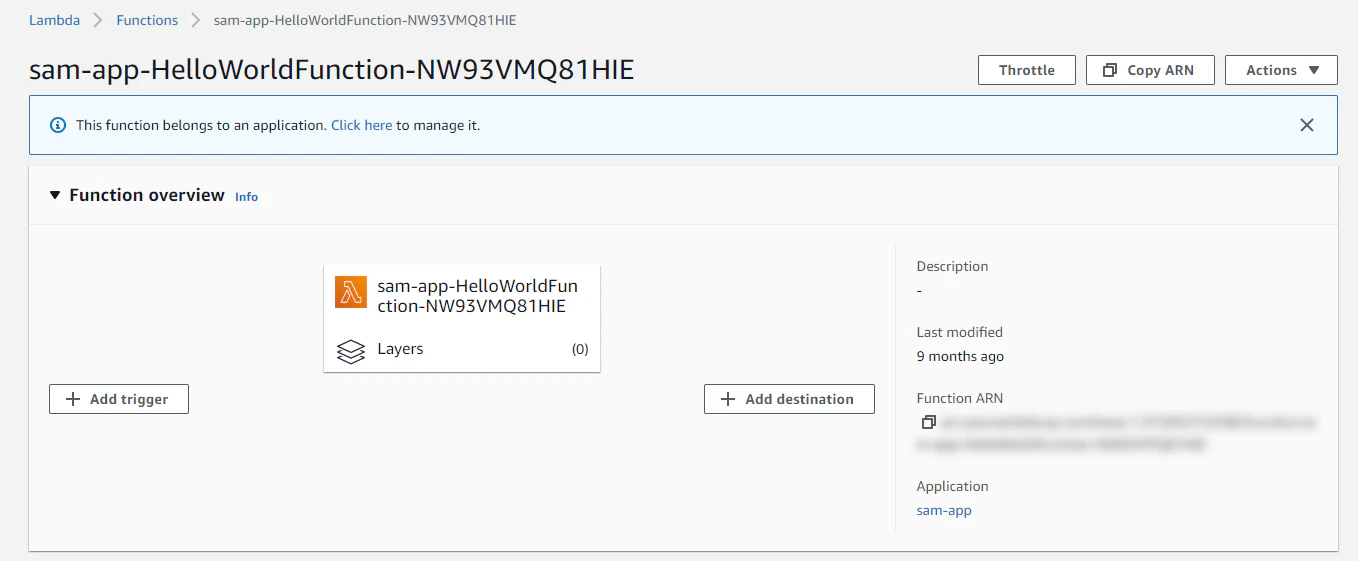This screenshot has width=1358, height=561.
Task: Select the sam-app-HelloWorldFunction name in diagram
Action: coord(477,296)
